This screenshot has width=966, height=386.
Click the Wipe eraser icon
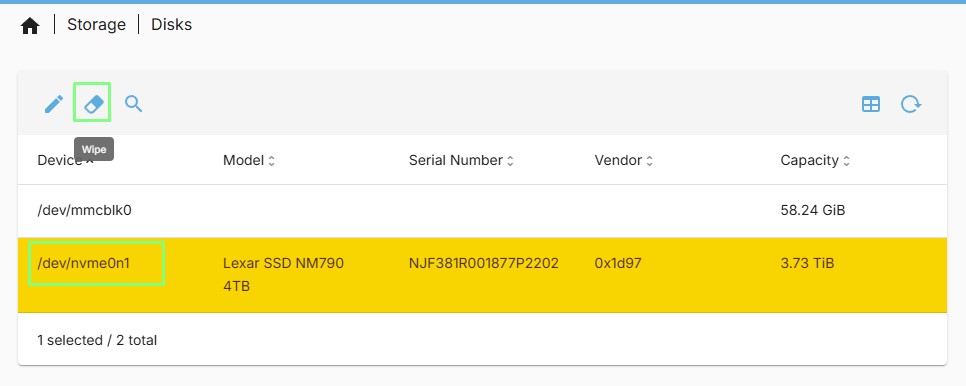point(92,103)
